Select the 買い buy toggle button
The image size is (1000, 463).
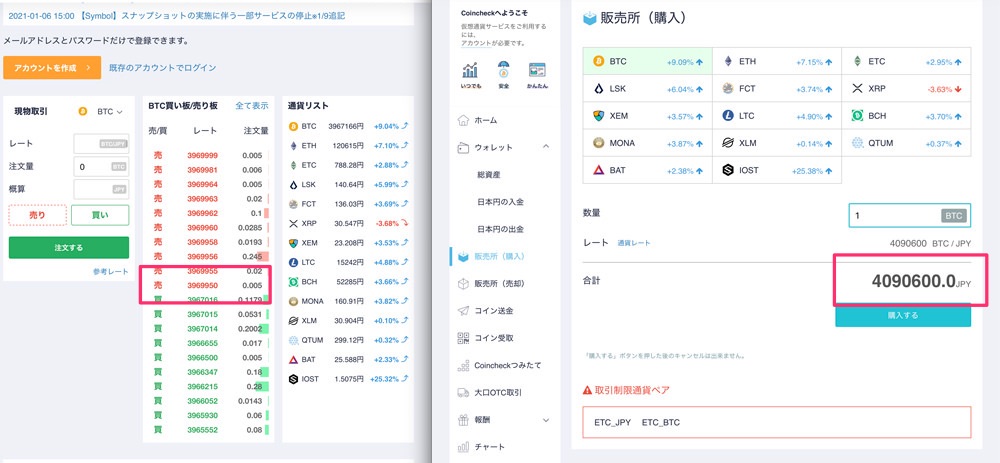coord(100,216)
